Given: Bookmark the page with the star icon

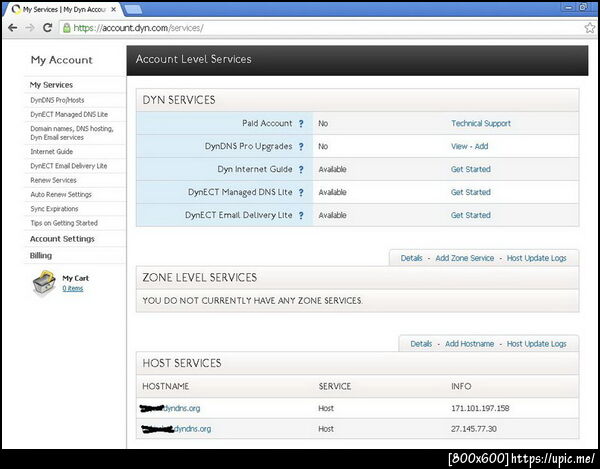Looking at the screenshot, I should (590, 28).
